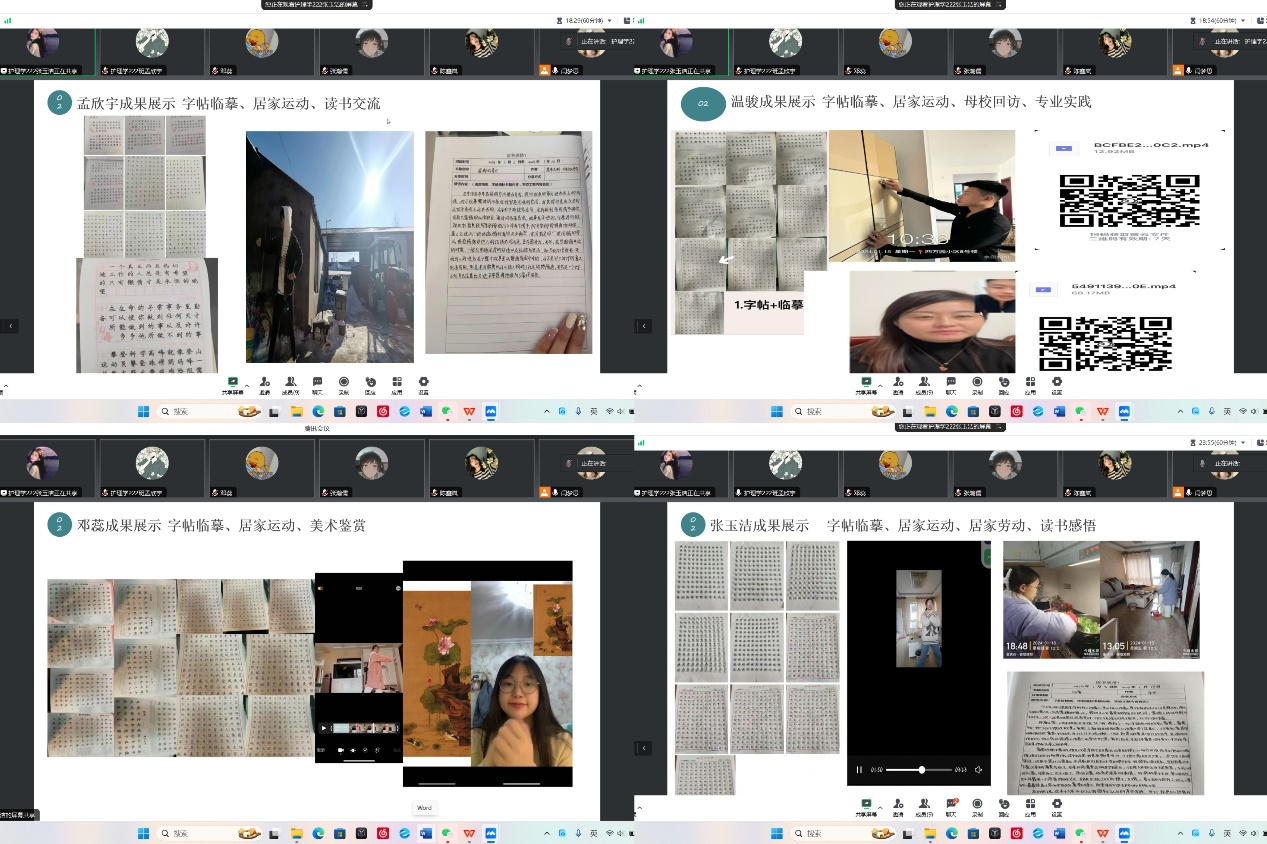Open Apps grid icon under 邓蕊 slide

click(x=397, y=805)
